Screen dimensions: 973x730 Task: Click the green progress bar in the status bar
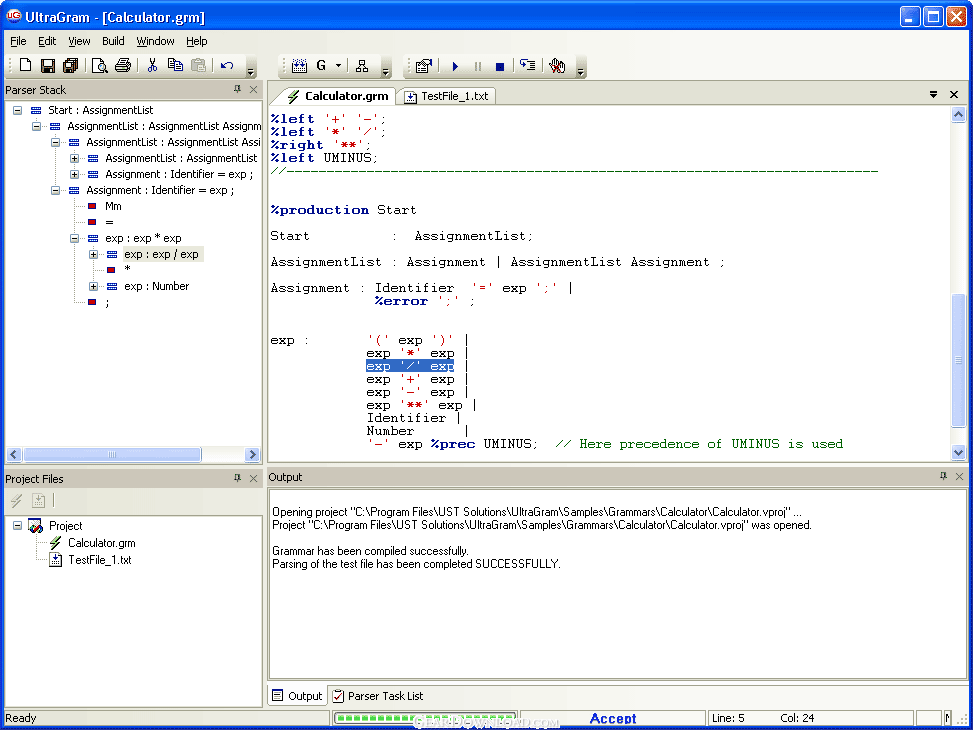point(424,718)
